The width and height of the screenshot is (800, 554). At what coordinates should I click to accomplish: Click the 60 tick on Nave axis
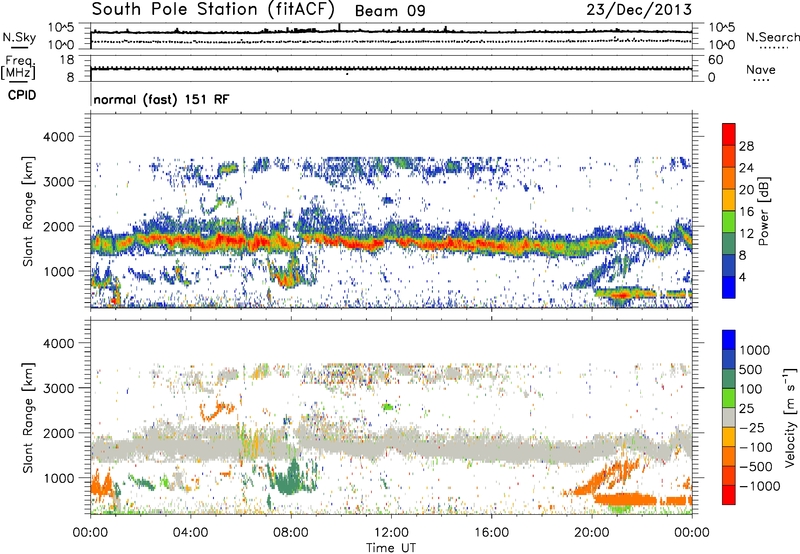715,60
